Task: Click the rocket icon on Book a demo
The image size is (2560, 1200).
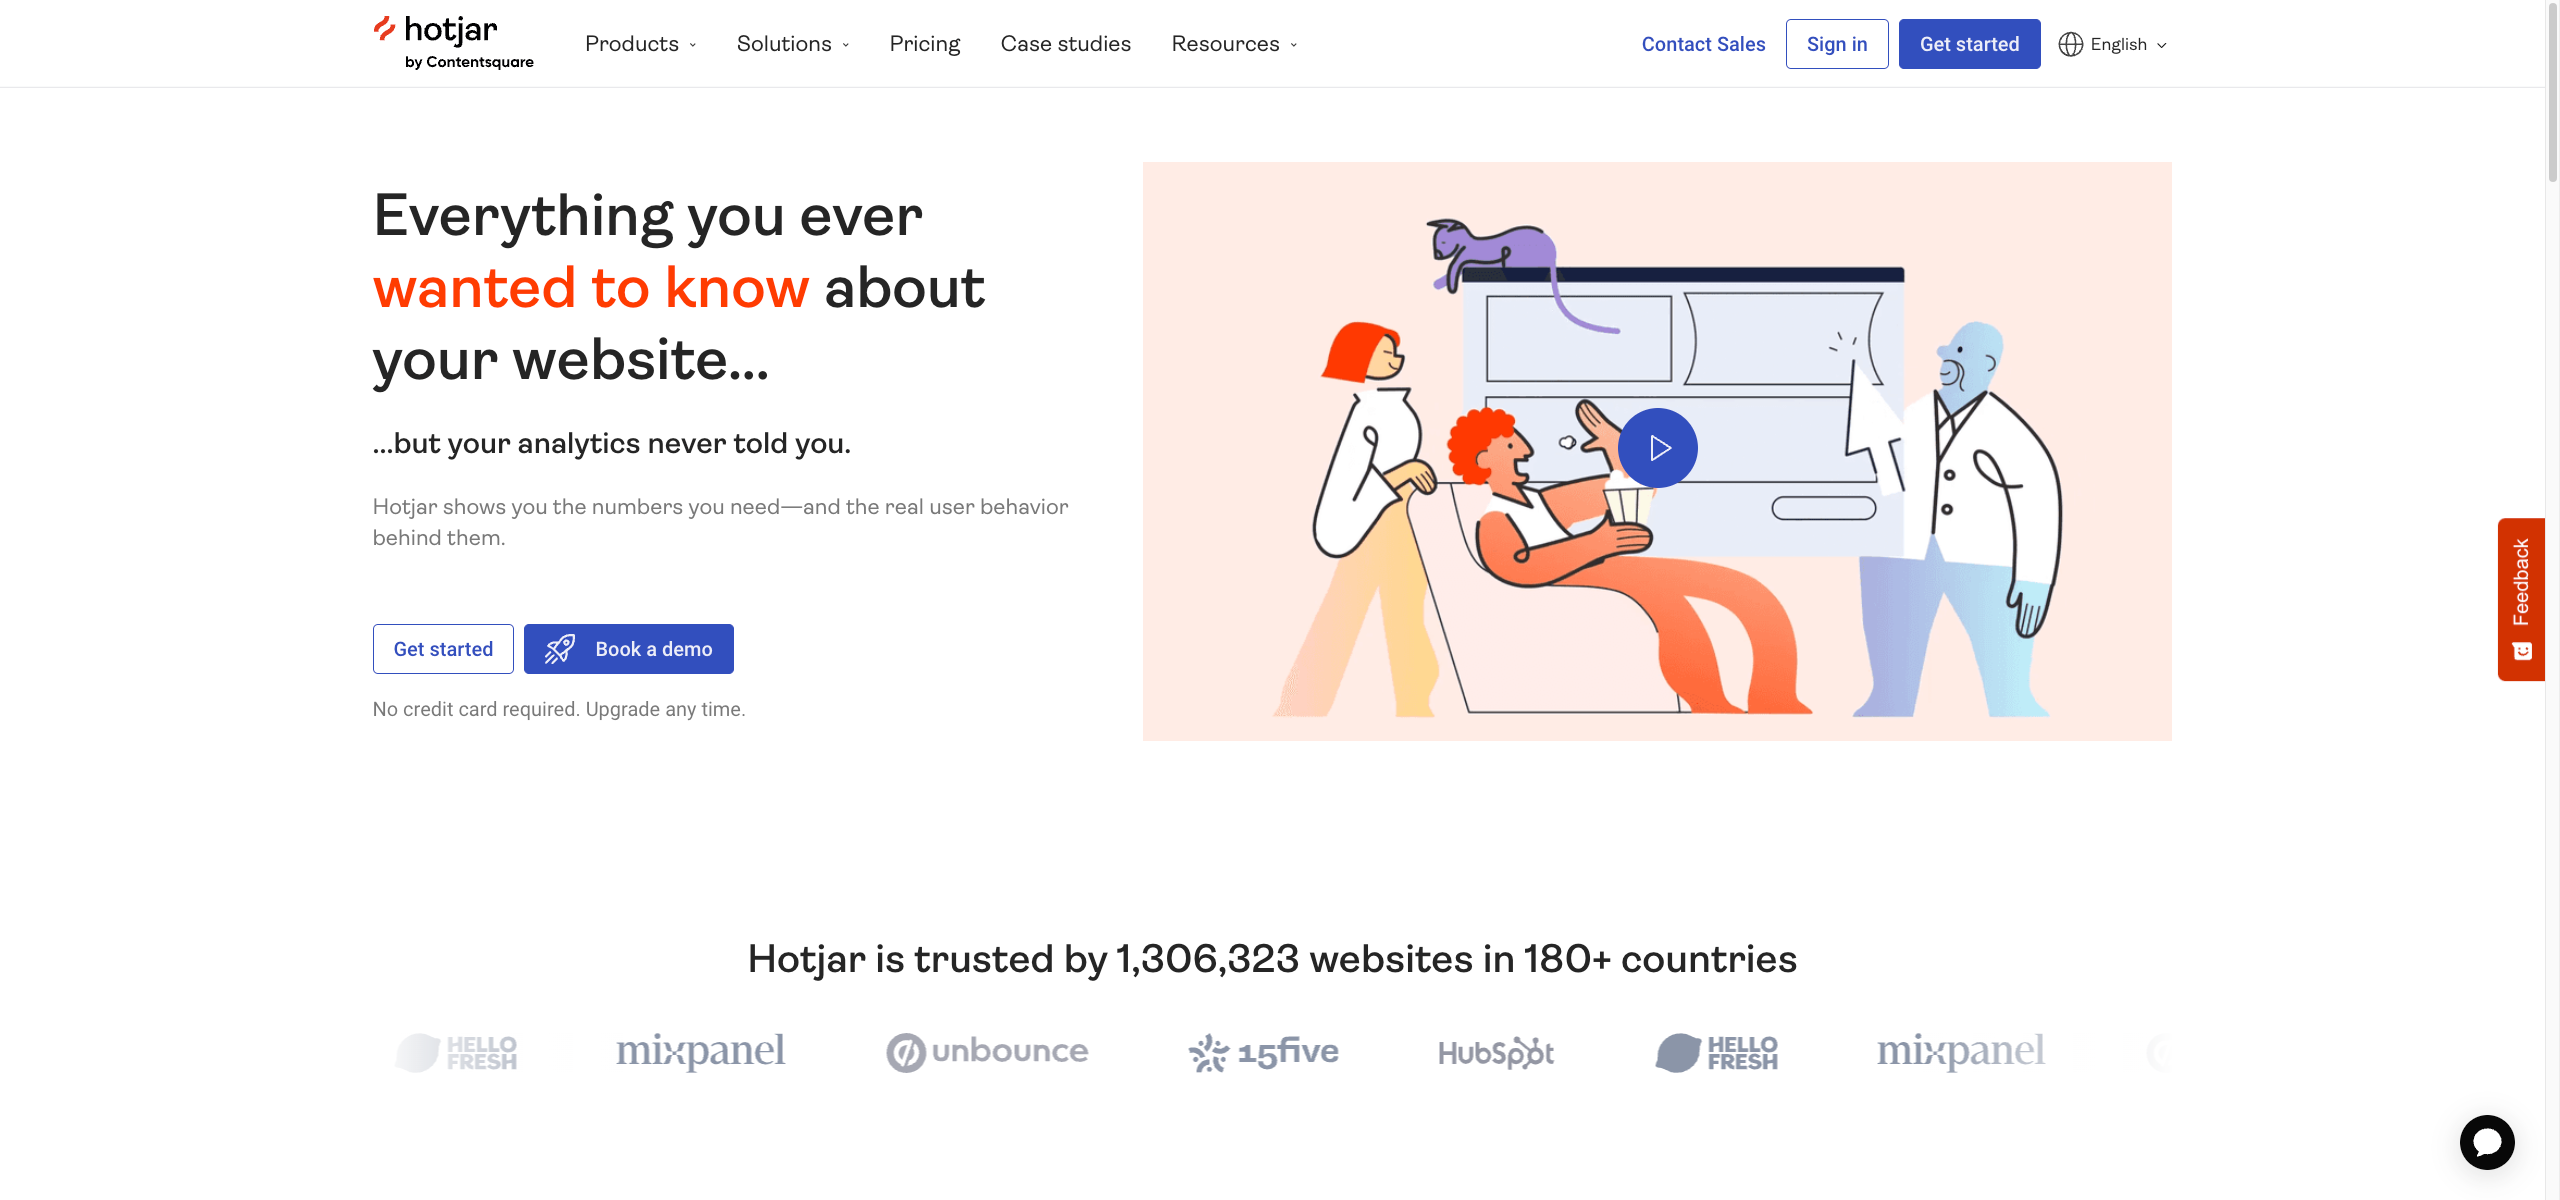Action: point(560,649)
